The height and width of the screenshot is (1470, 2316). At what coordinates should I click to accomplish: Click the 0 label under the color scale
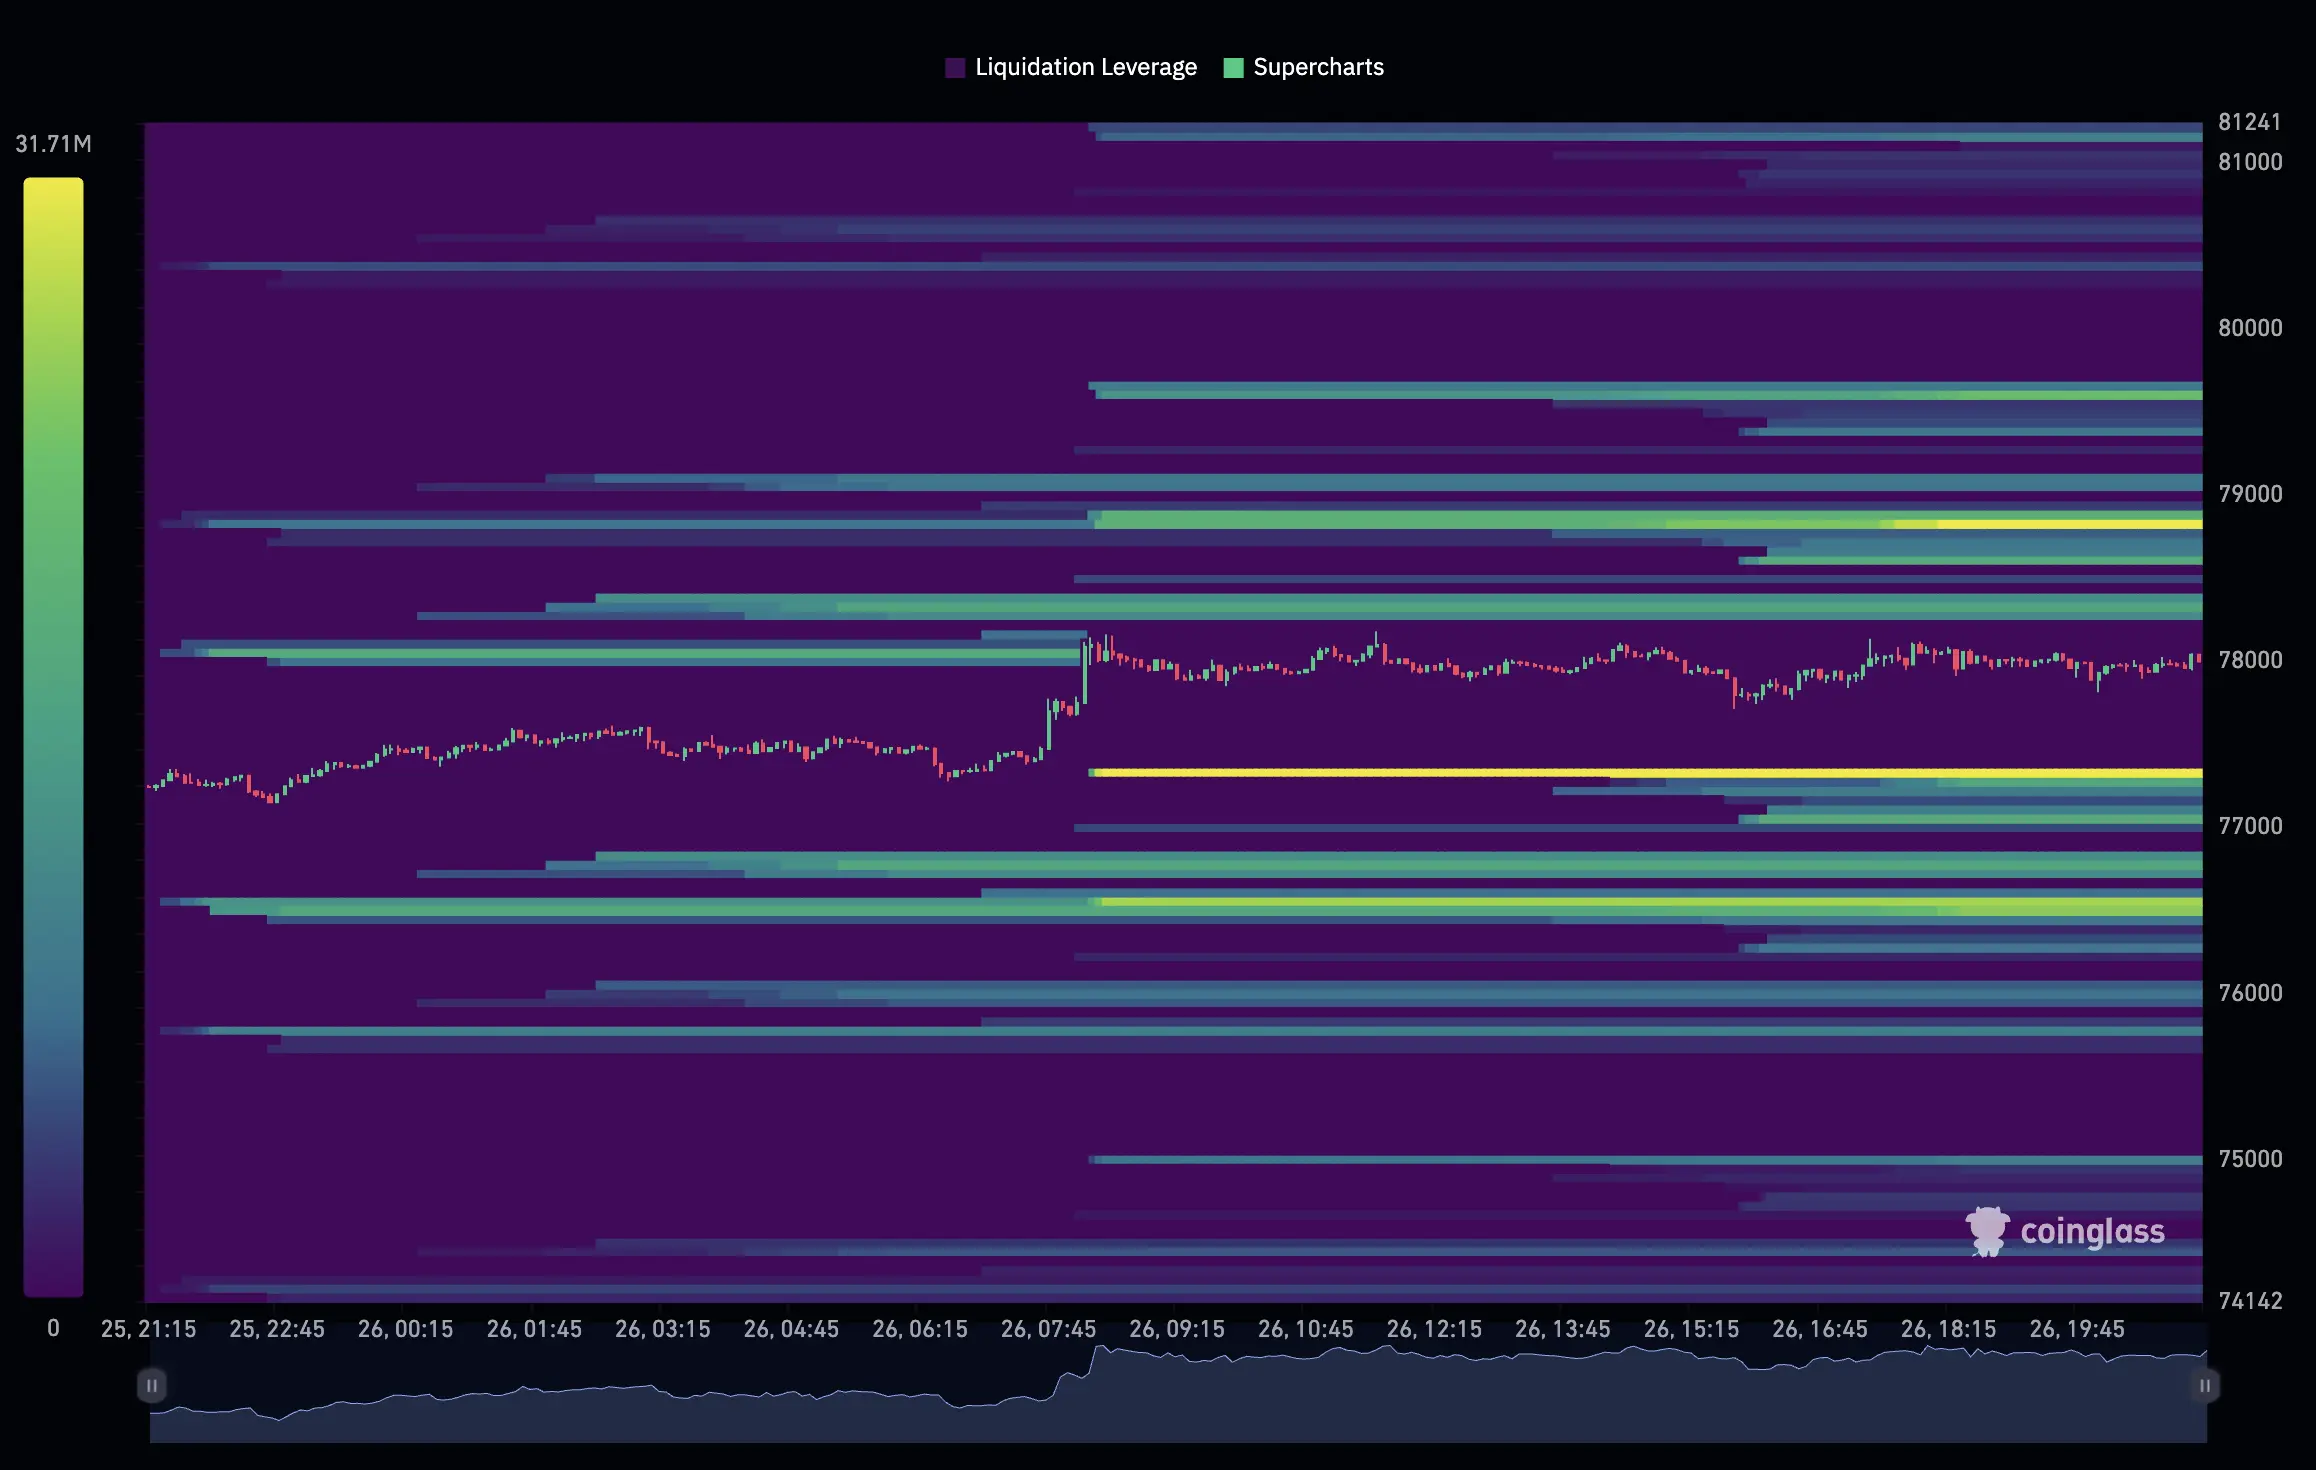(x=53, y=1328)
